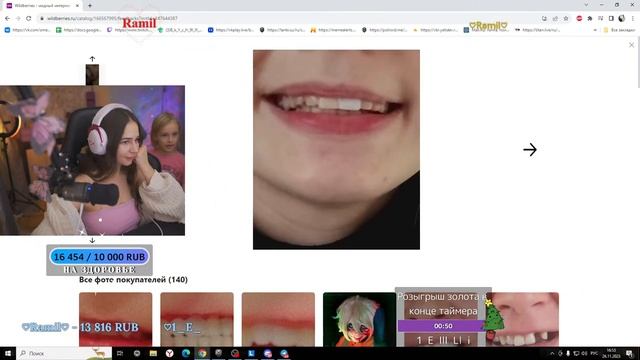
Task: Expand the tab search chevron
Action: click(587, 5)
